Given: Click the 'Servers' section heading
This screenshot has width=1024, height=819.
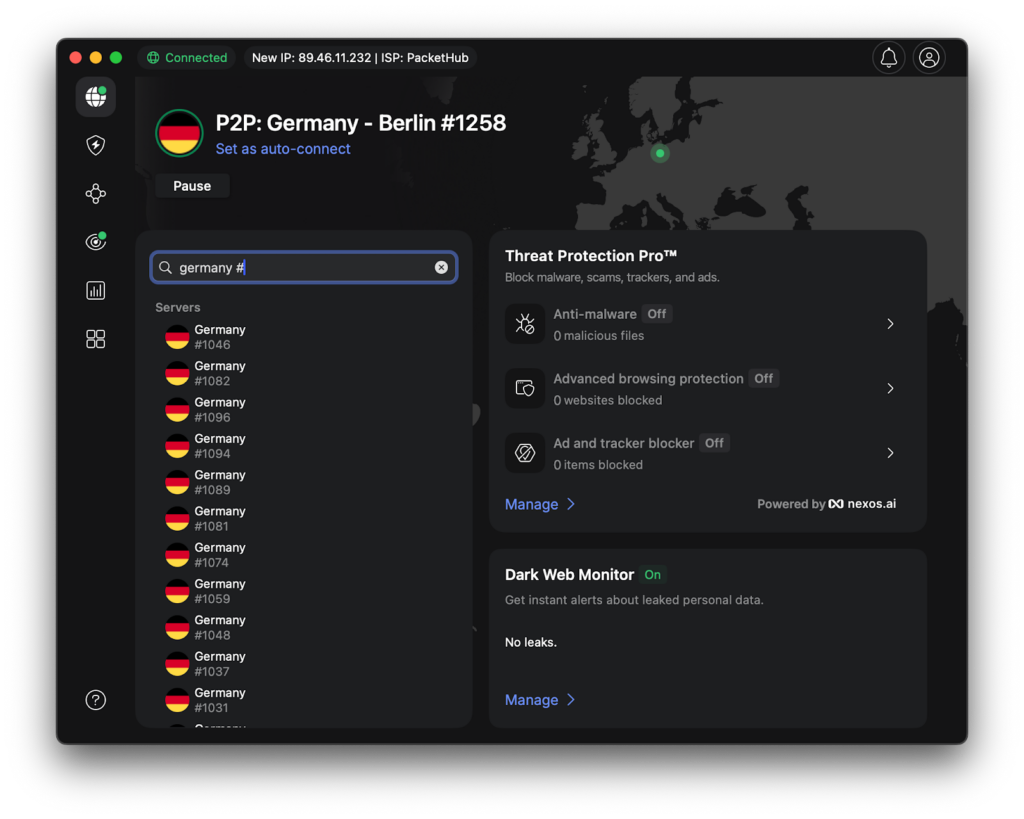Looking at the screenshot, I should 178,308.
